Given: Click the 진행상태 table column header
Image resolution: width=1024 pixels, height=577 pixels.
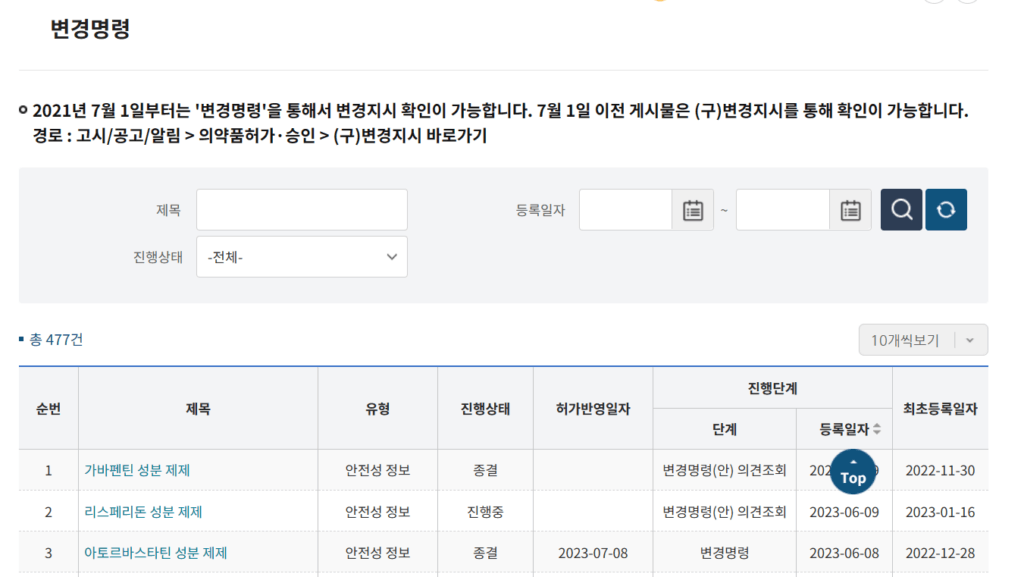Looking at the screenshot, I should [x=485, y=409].
